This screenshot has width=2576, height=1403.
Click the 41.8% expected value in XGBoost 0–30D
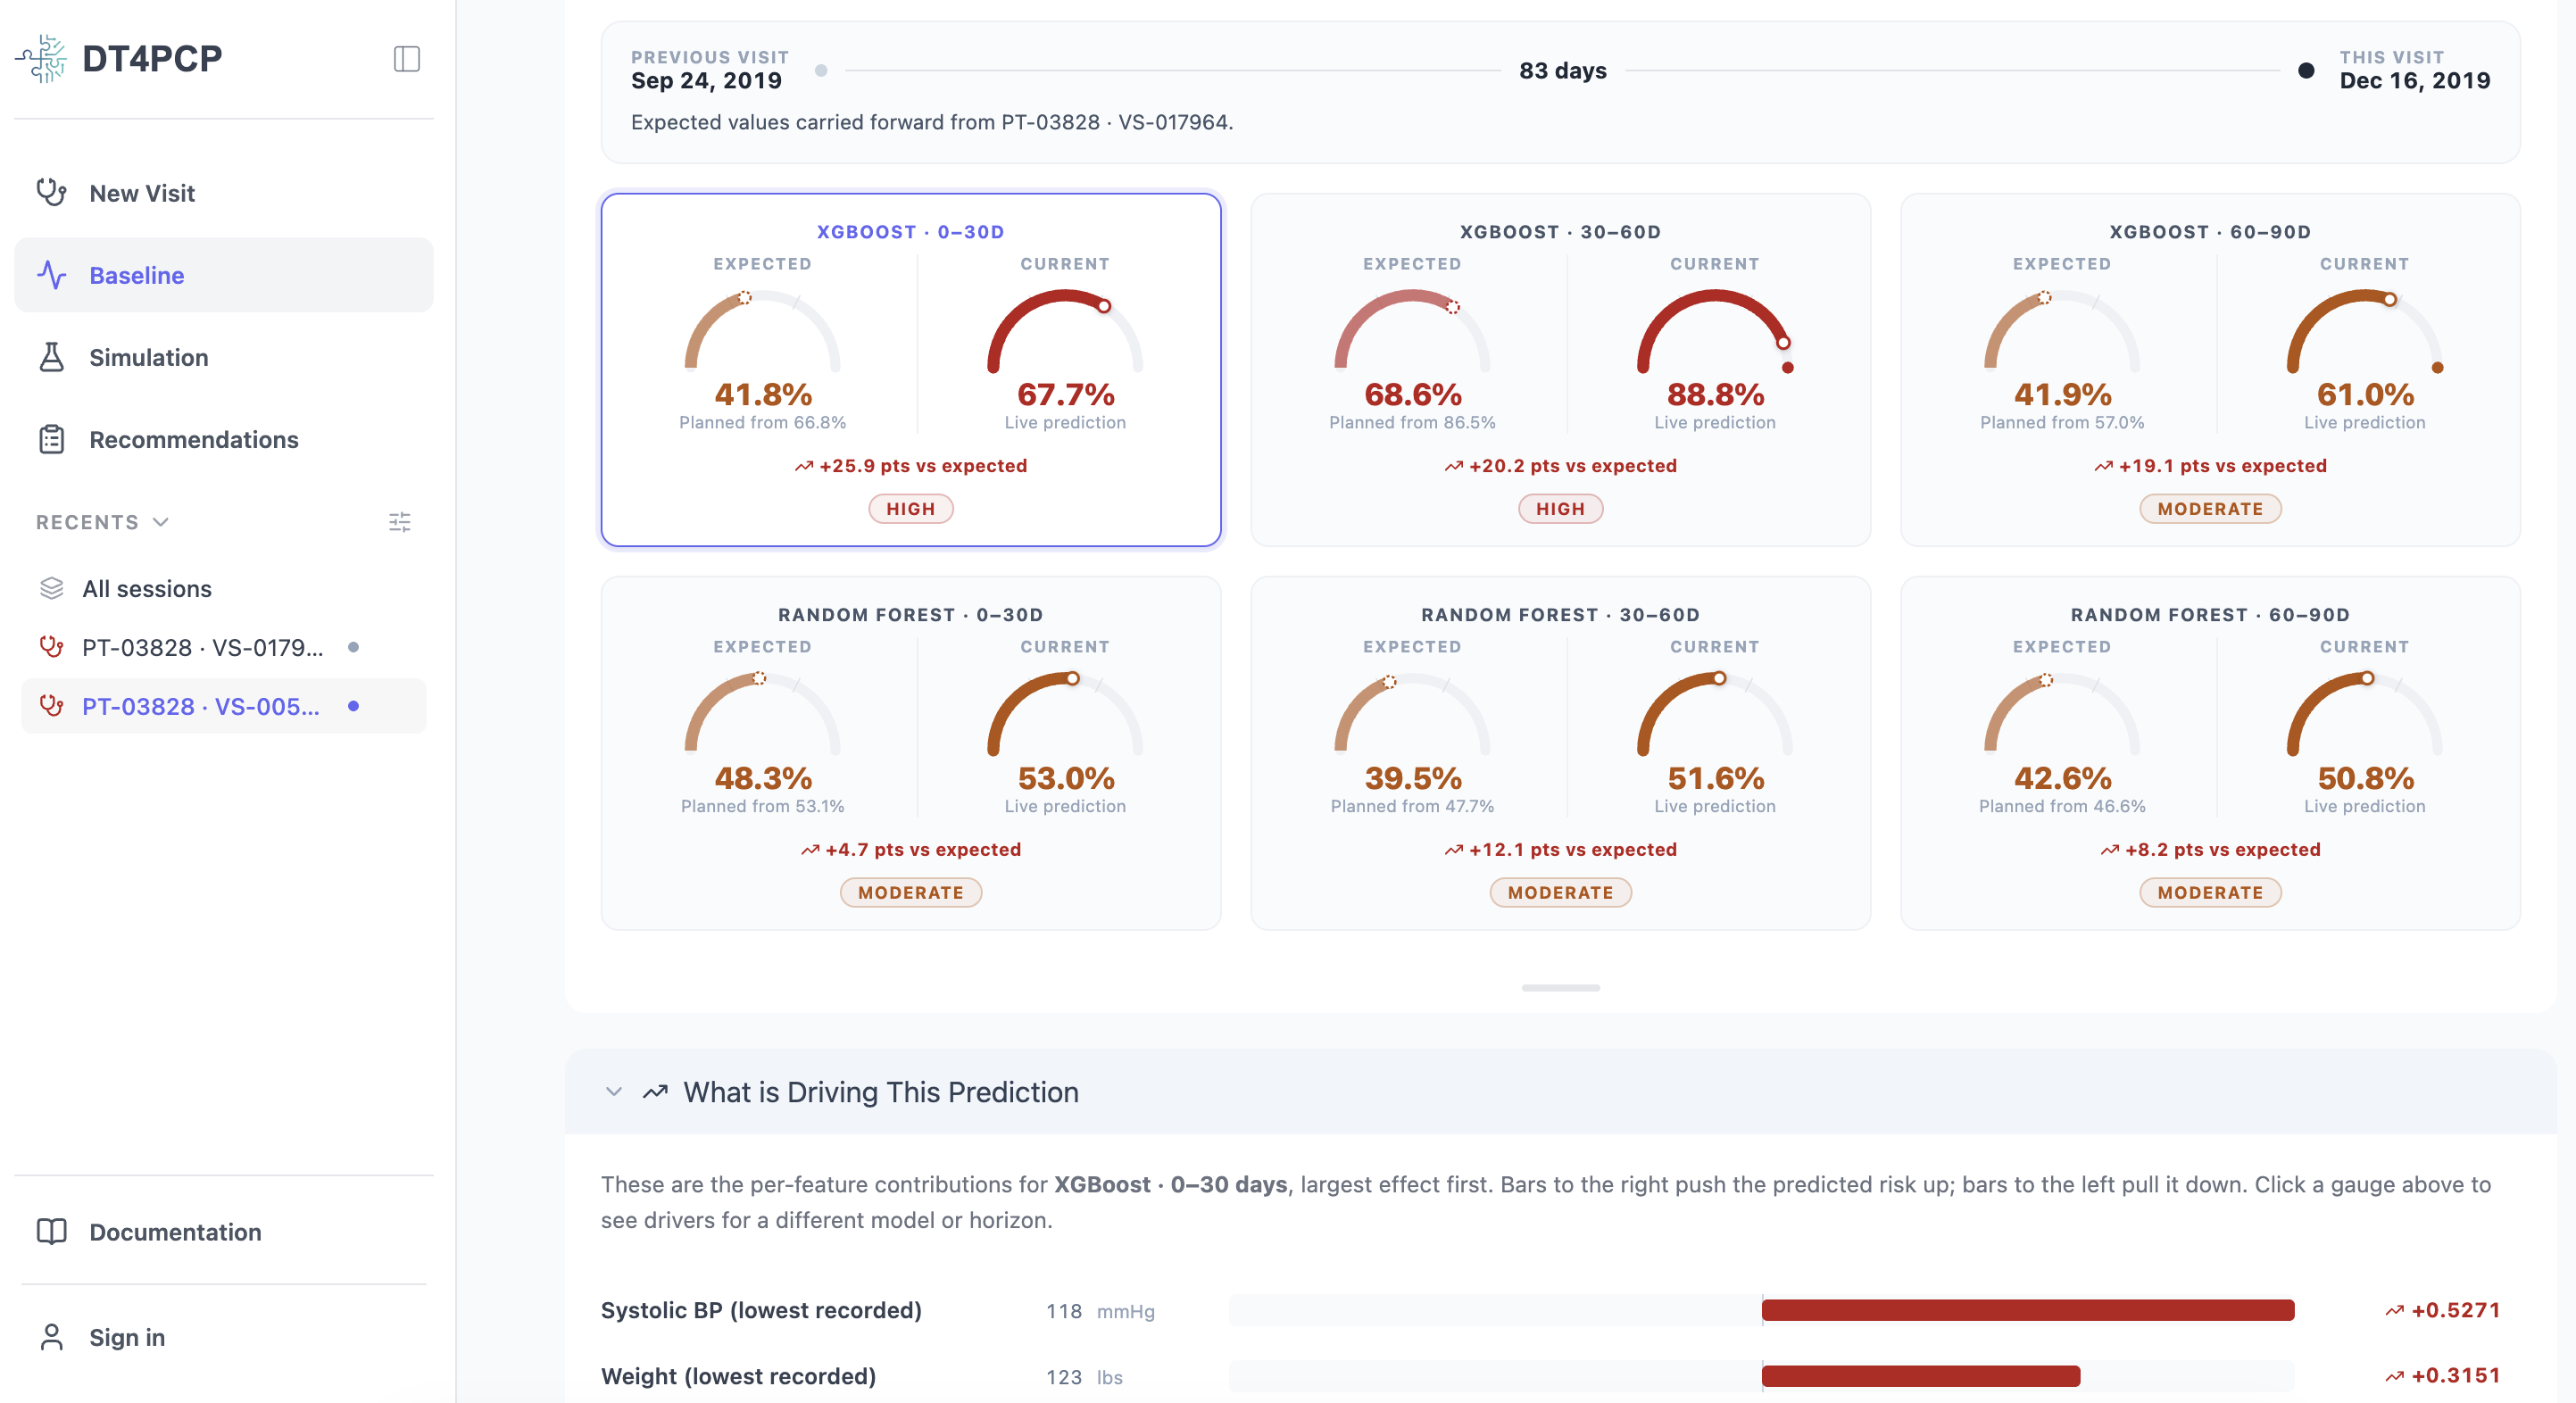(x=763, y=394)
